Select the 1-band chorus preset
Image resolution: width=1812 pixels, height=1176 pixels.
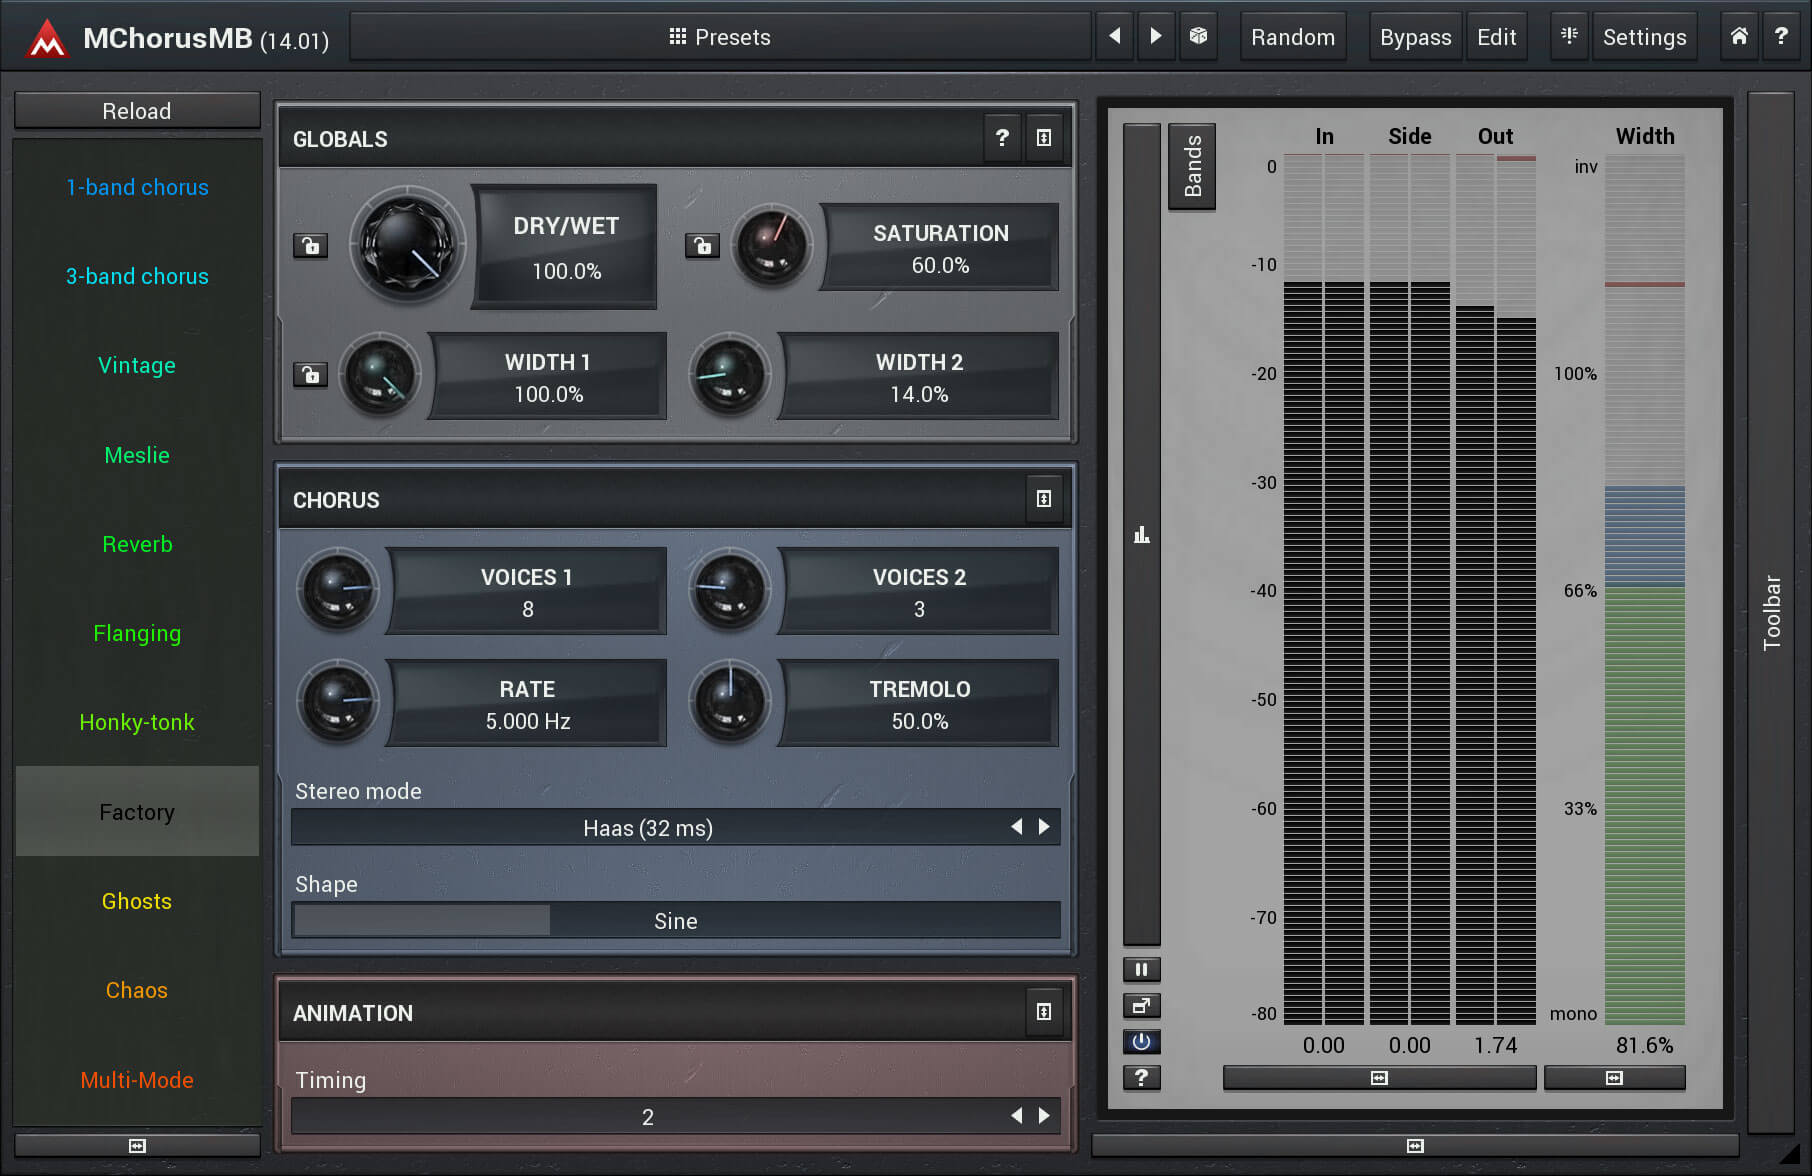137,187
